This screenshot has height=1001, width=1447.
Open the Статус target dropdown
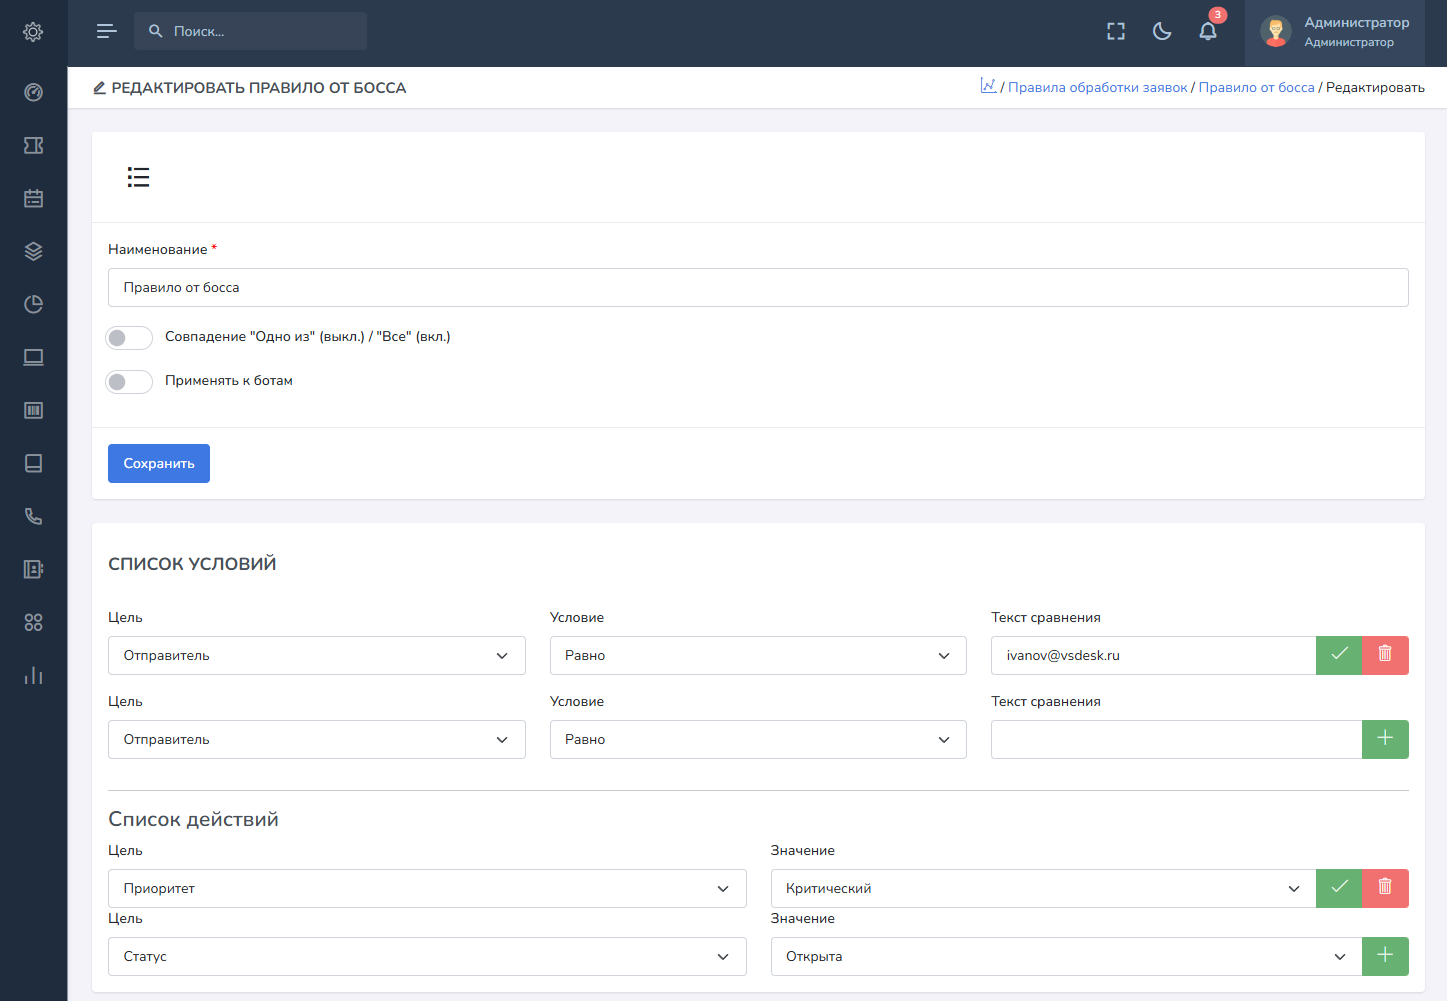point(427,956)
